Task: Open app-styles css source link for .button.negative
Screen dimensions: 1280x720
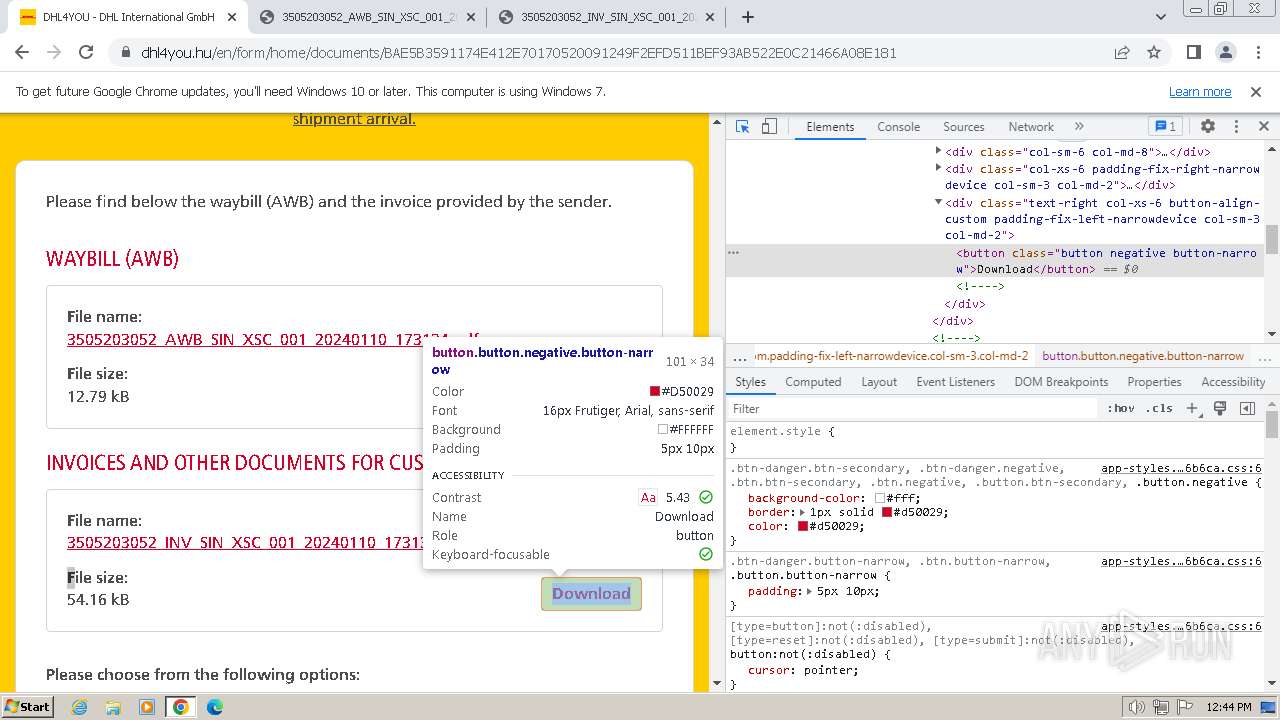Action: pyautogui.click(x=1181, y=468)
